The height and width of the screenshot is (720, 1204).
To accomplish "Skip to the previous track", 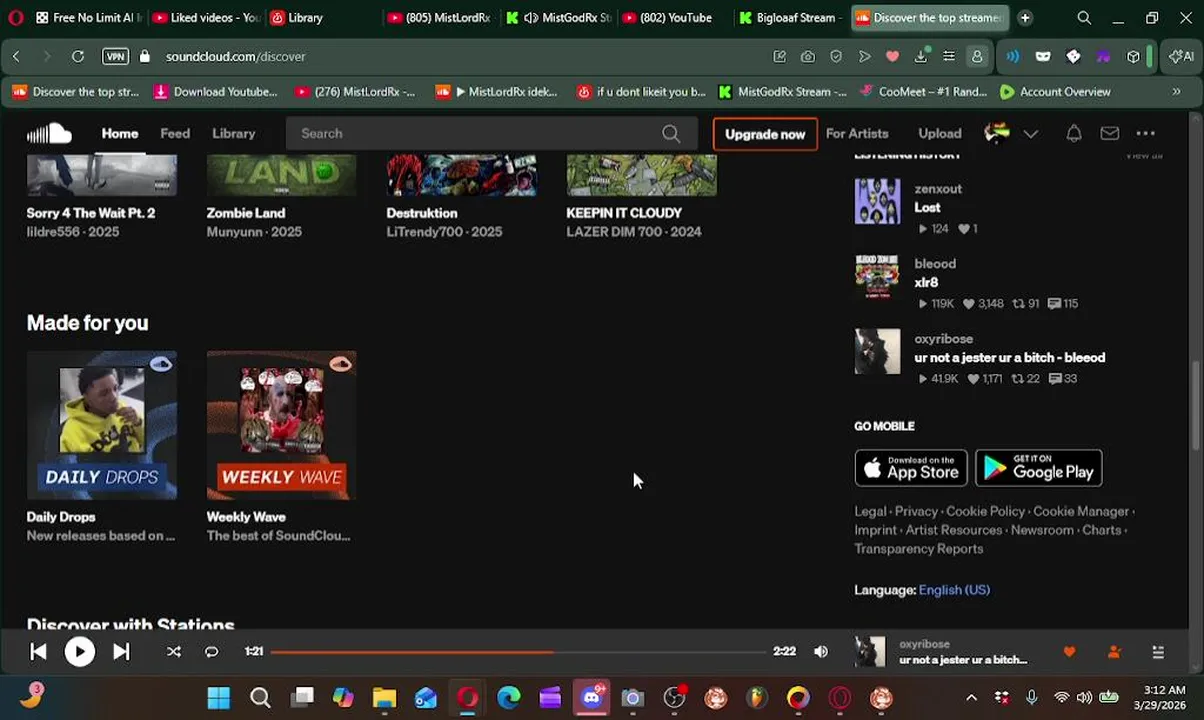I will (x=38, y=652).
